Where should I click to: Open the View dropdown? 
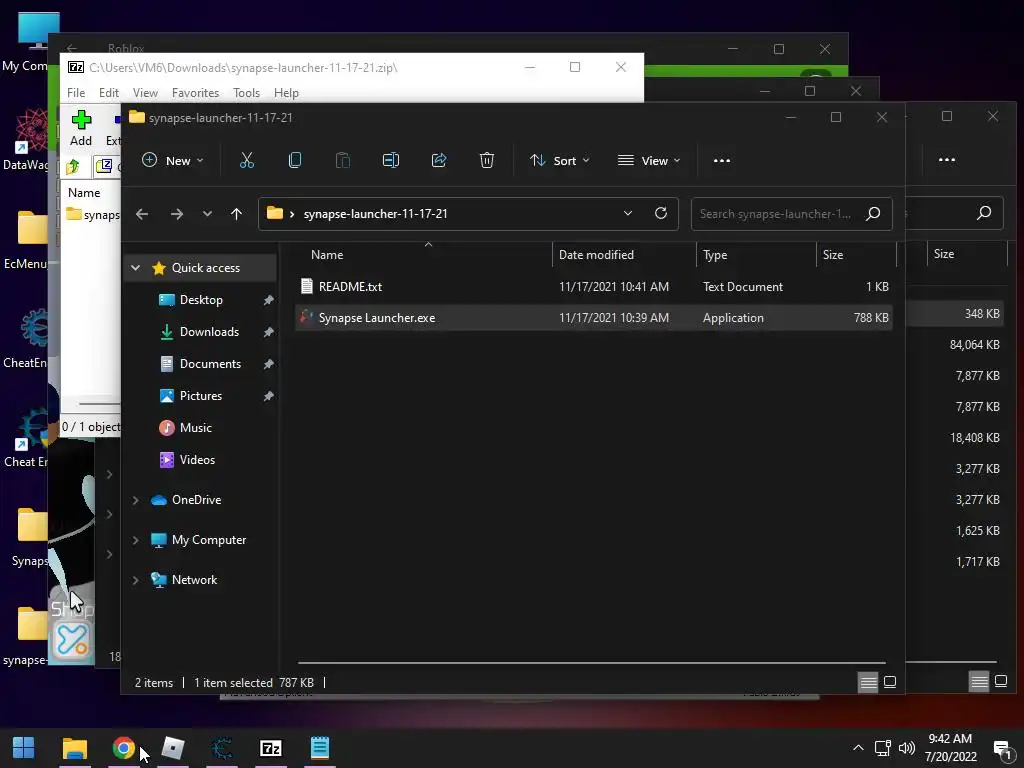pos(649,161)
